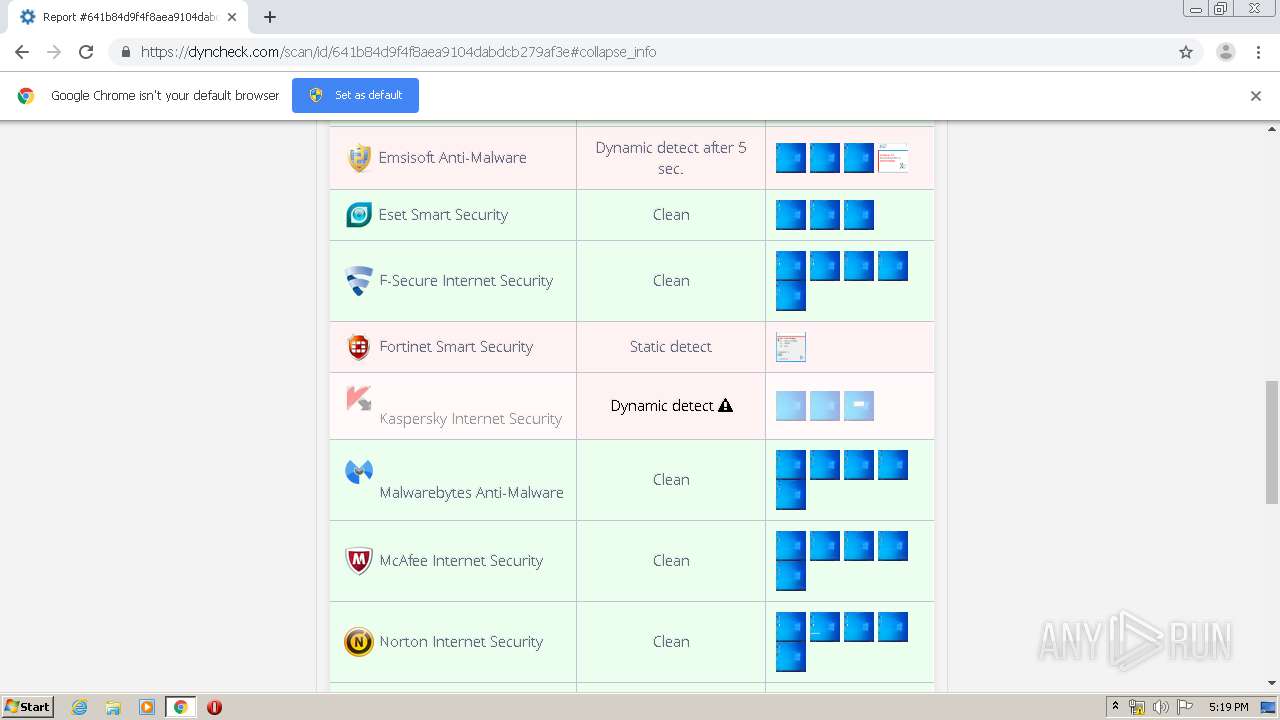Open the Fortinet static detect screenshot thumbnail
The image size is (1280, 720).
coord(791,347)
